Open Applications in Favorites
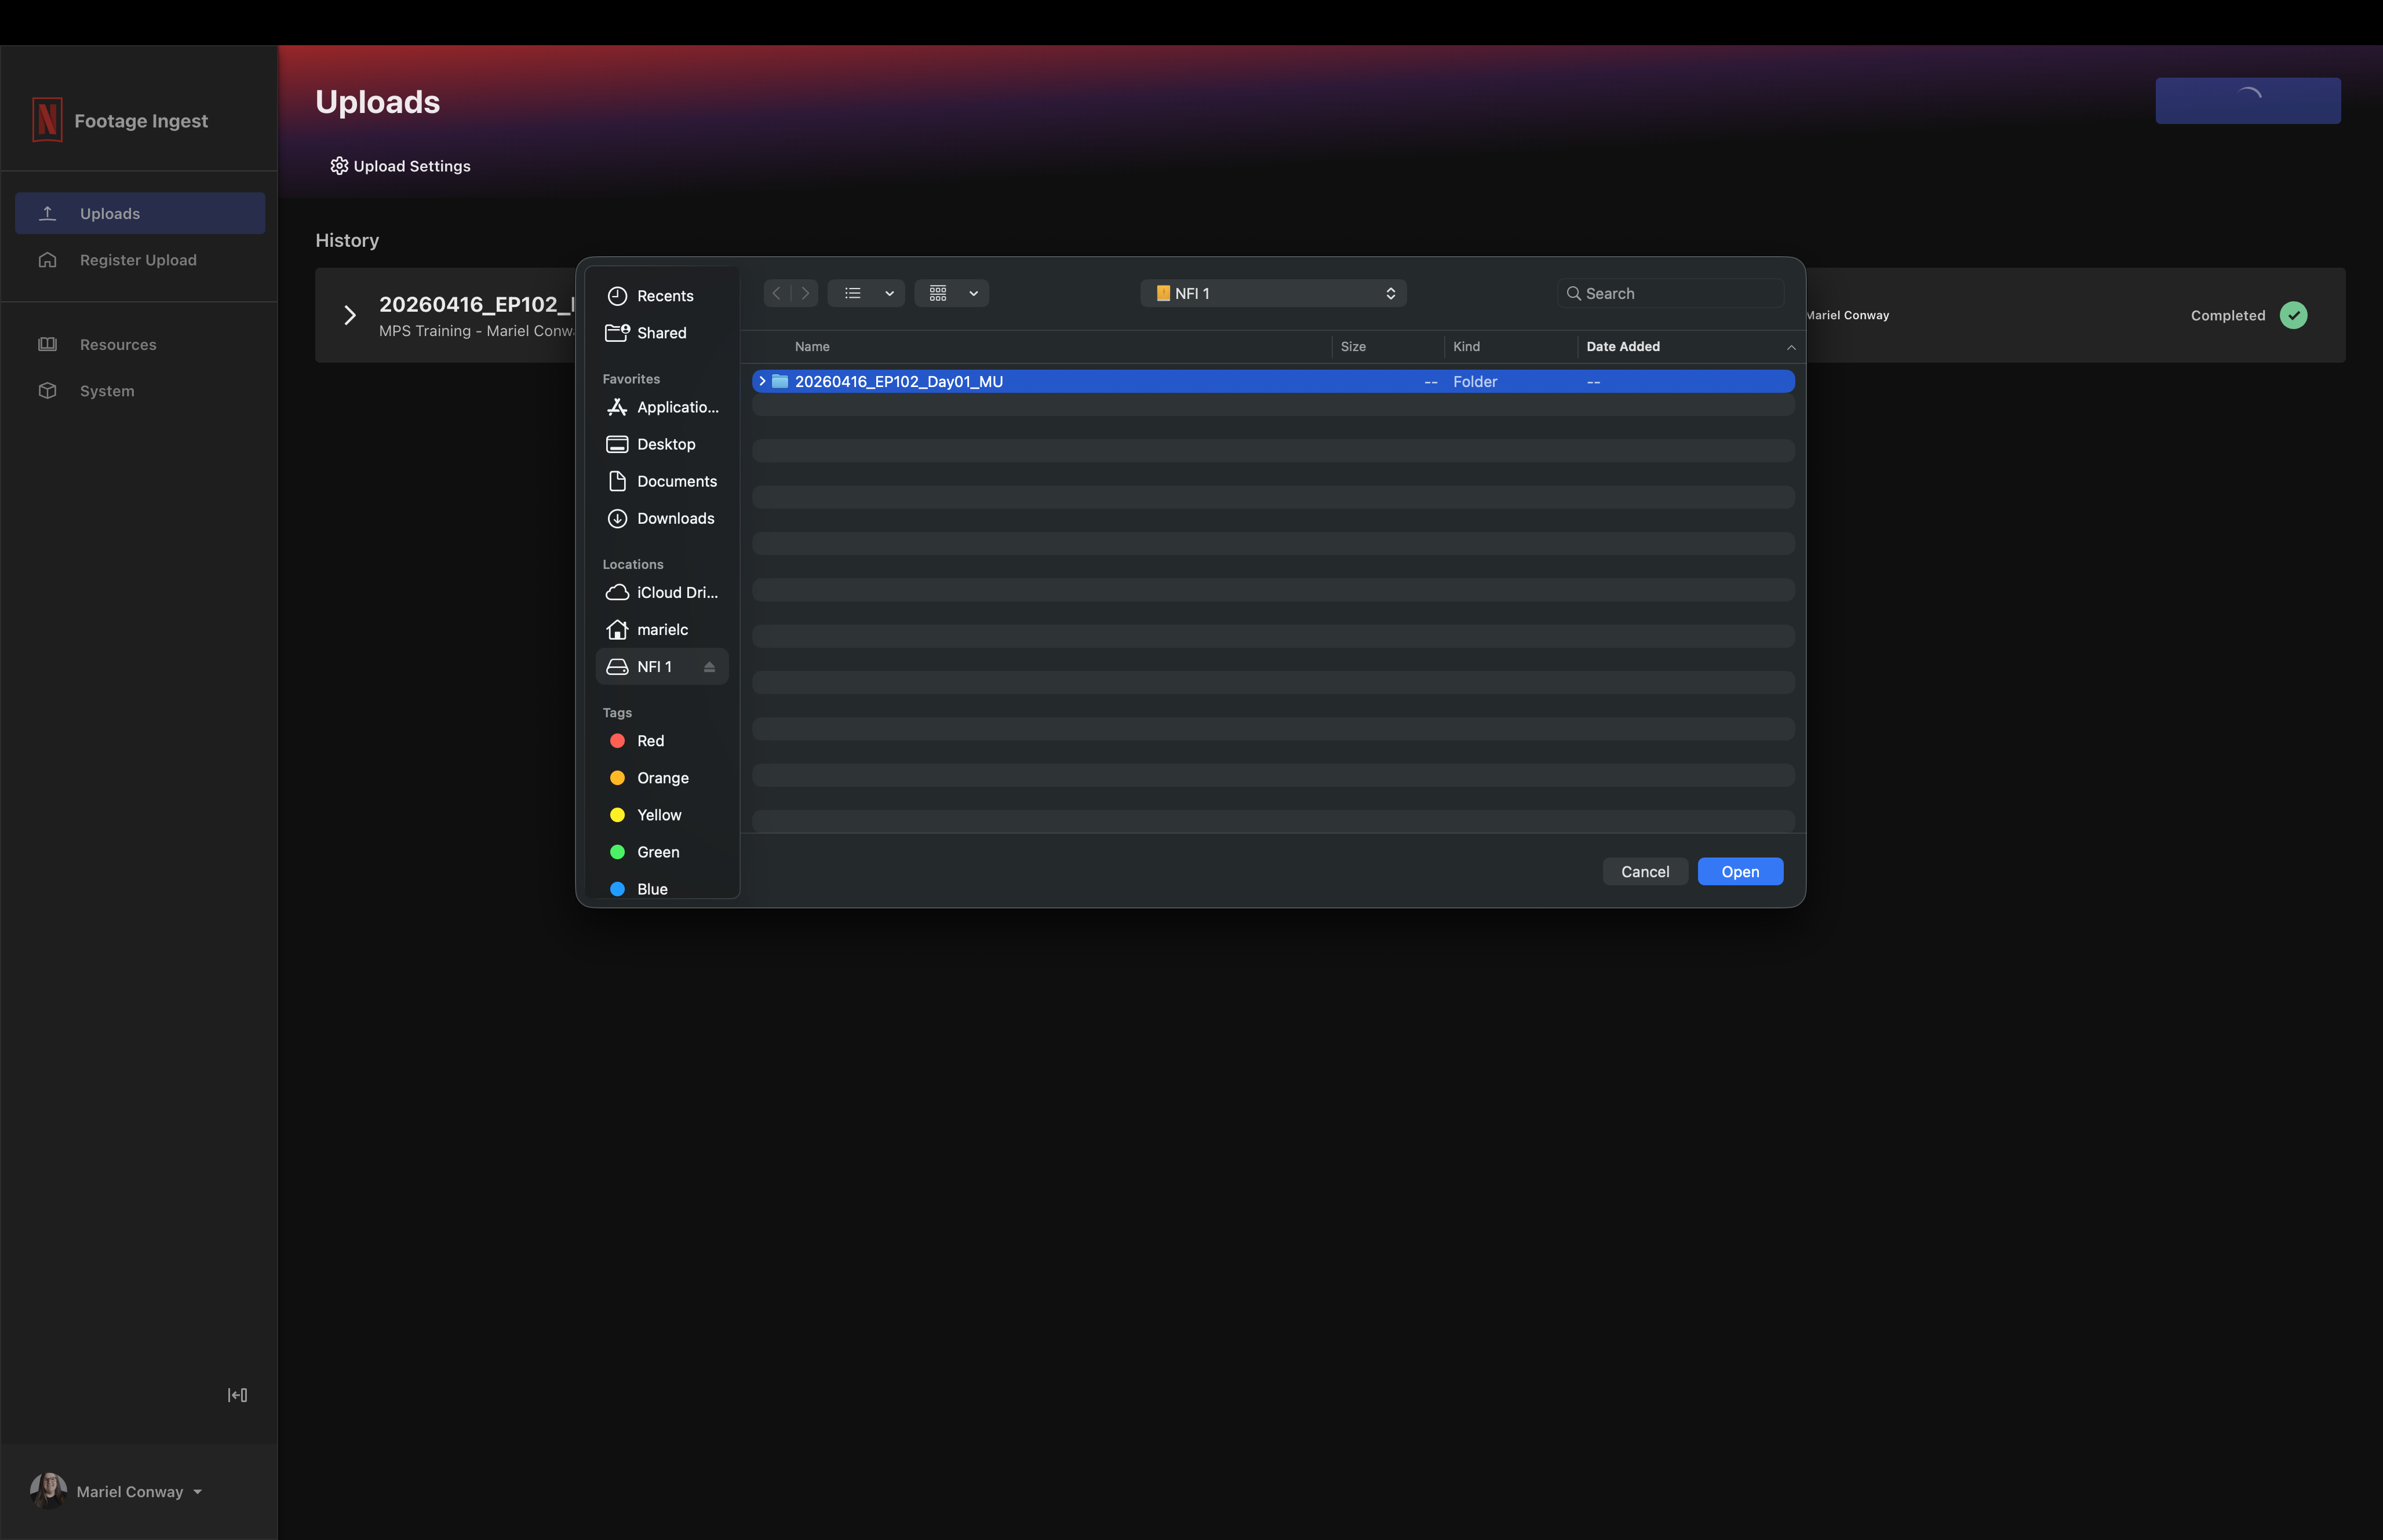2383x1540 pixels. point(662,407)
